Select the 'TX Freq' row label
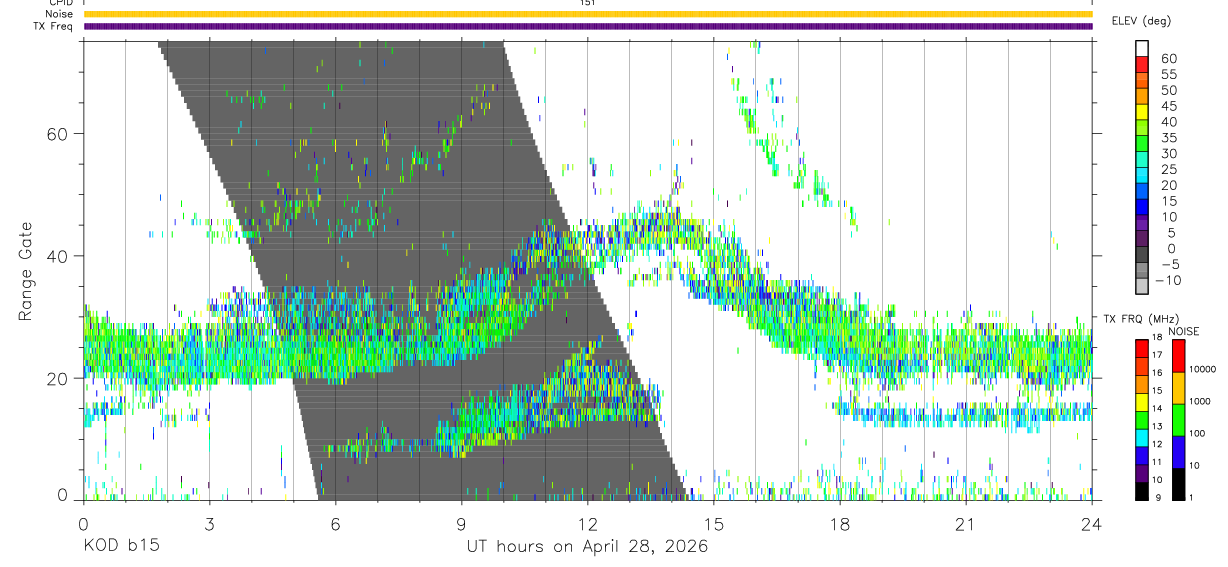The image size is (1228, 567). 54,26
